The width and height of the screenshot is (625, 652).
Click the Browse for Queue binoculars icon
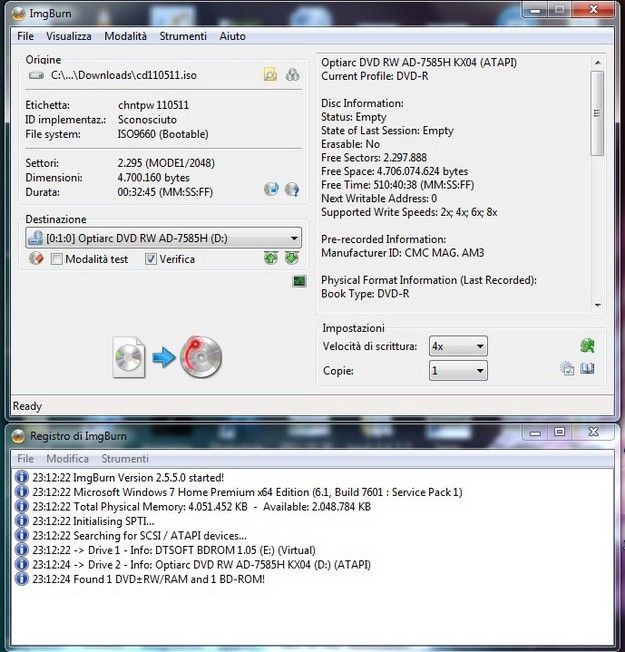(x=292, y=75)
